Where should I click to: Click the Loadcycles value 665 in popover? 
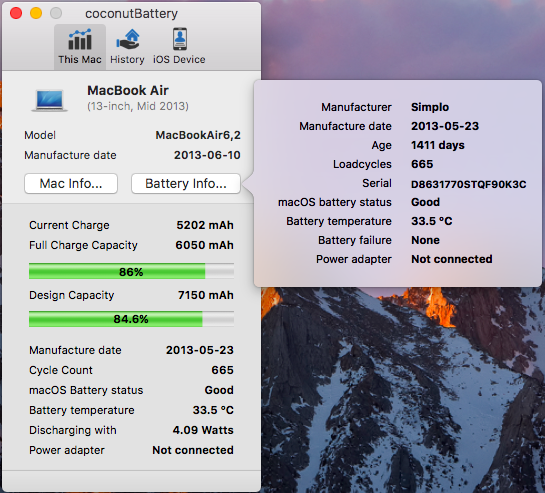[422, 164]
